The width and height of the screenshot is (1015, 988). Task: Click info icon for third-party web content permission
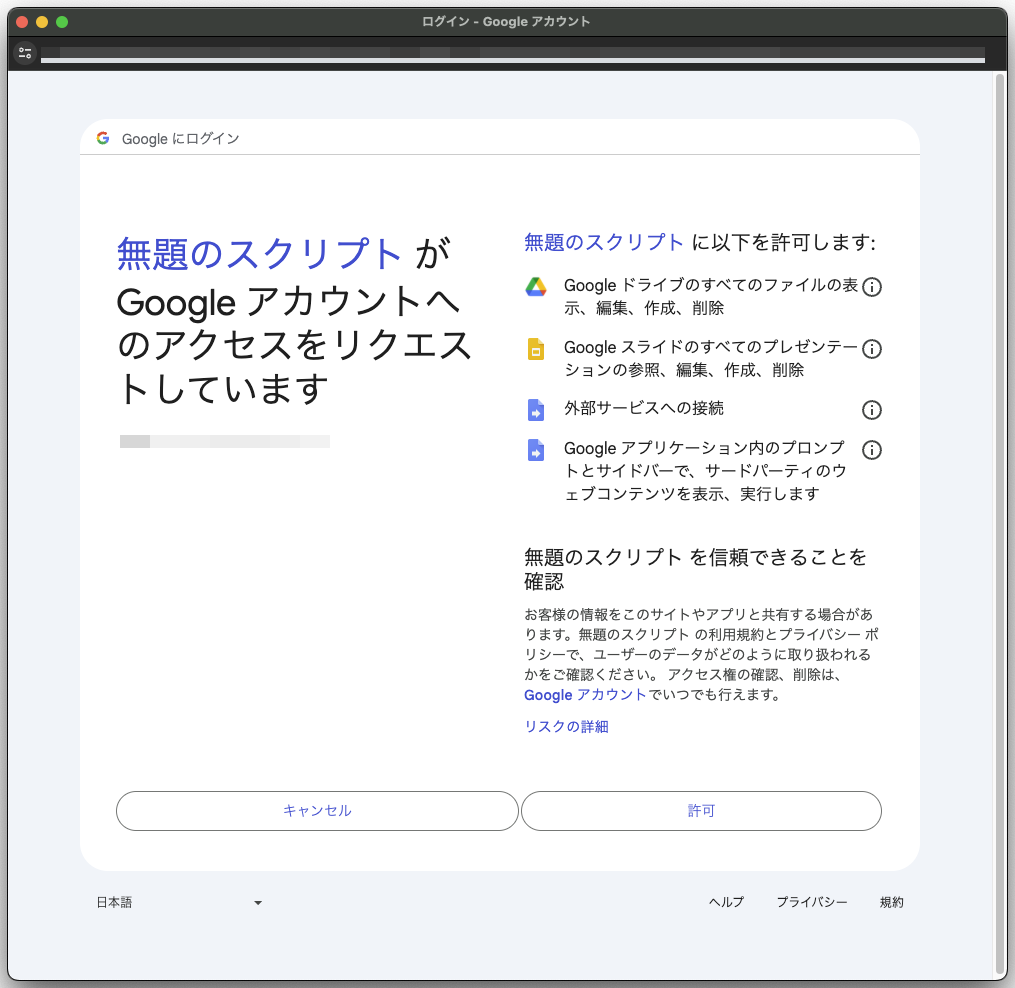click(871, 450)
